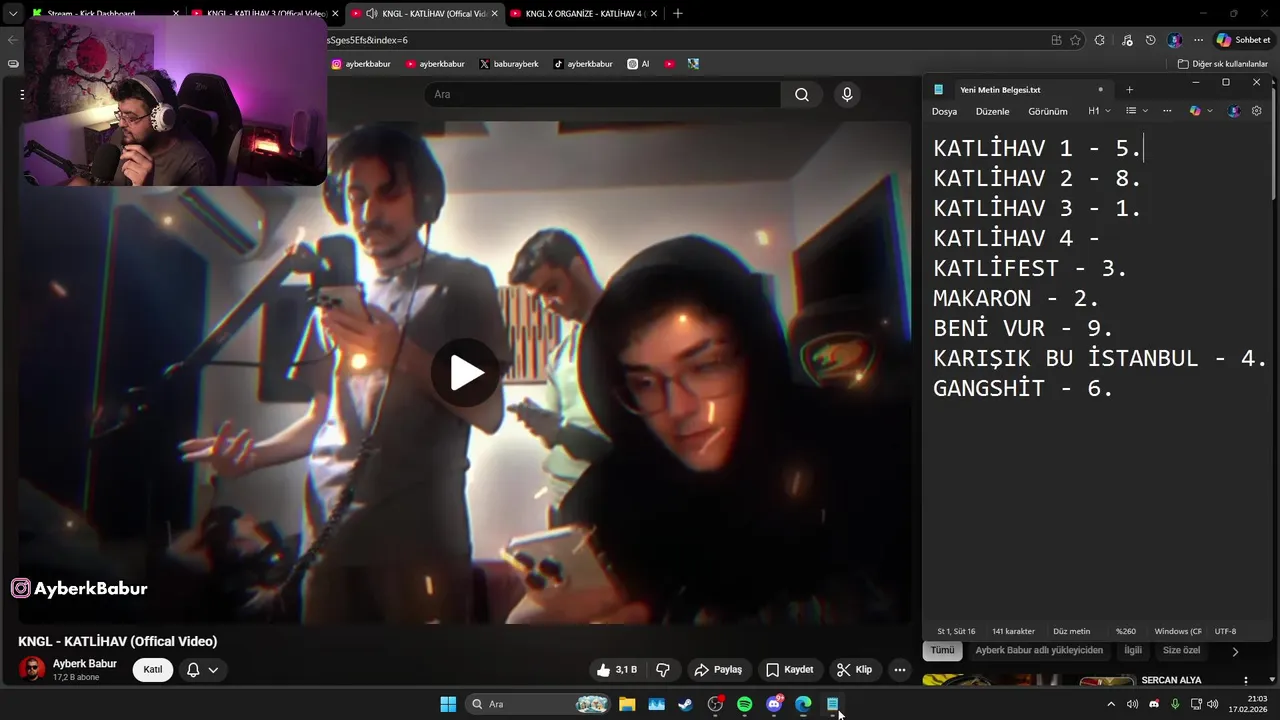Play the KATLİHAV video with center play button
The width and height of the screenshot is (1280, 720).
click(466, 372)
